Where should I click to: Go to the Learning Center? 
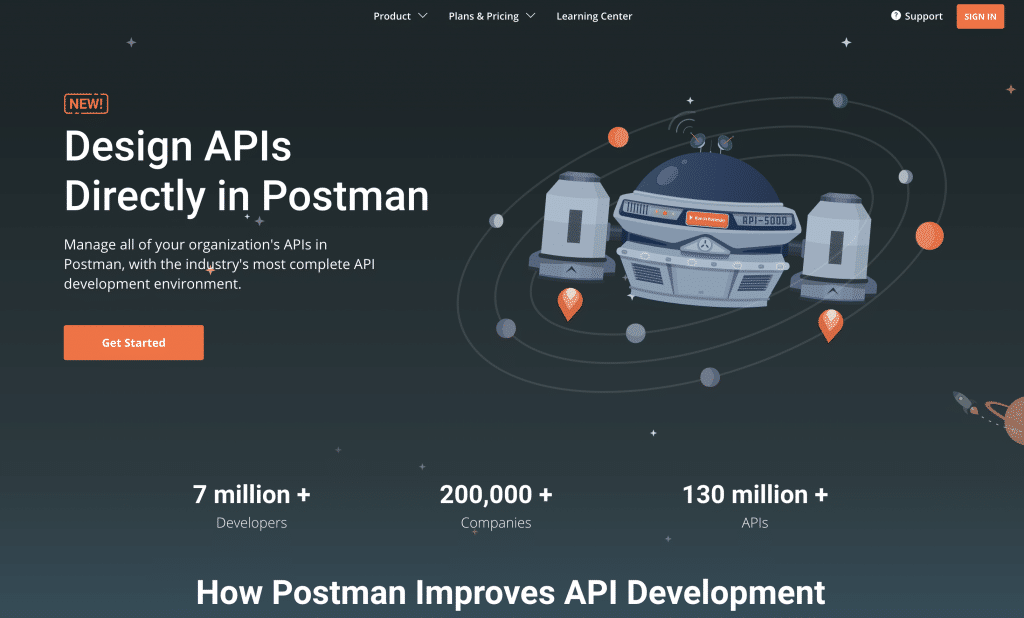pos(594,16)
